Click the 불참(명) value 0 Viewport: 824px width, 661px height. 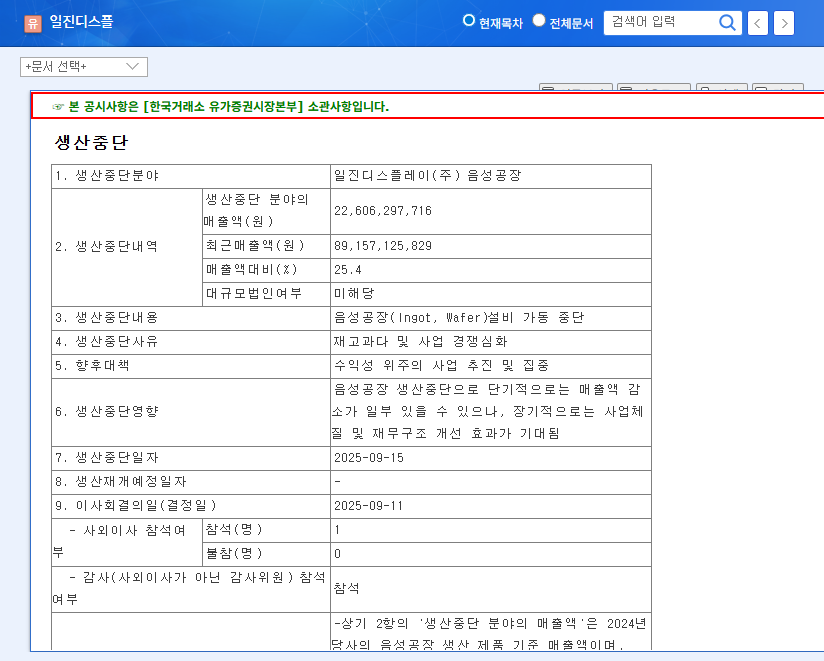tap(337, 554)
